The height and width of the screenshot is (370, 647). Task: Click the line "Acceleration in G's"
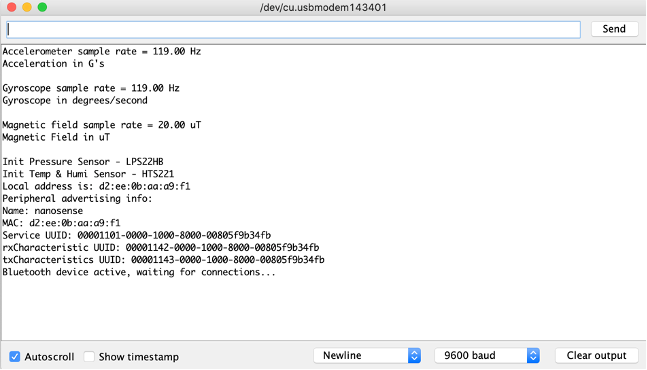click(x=53, y=64)
